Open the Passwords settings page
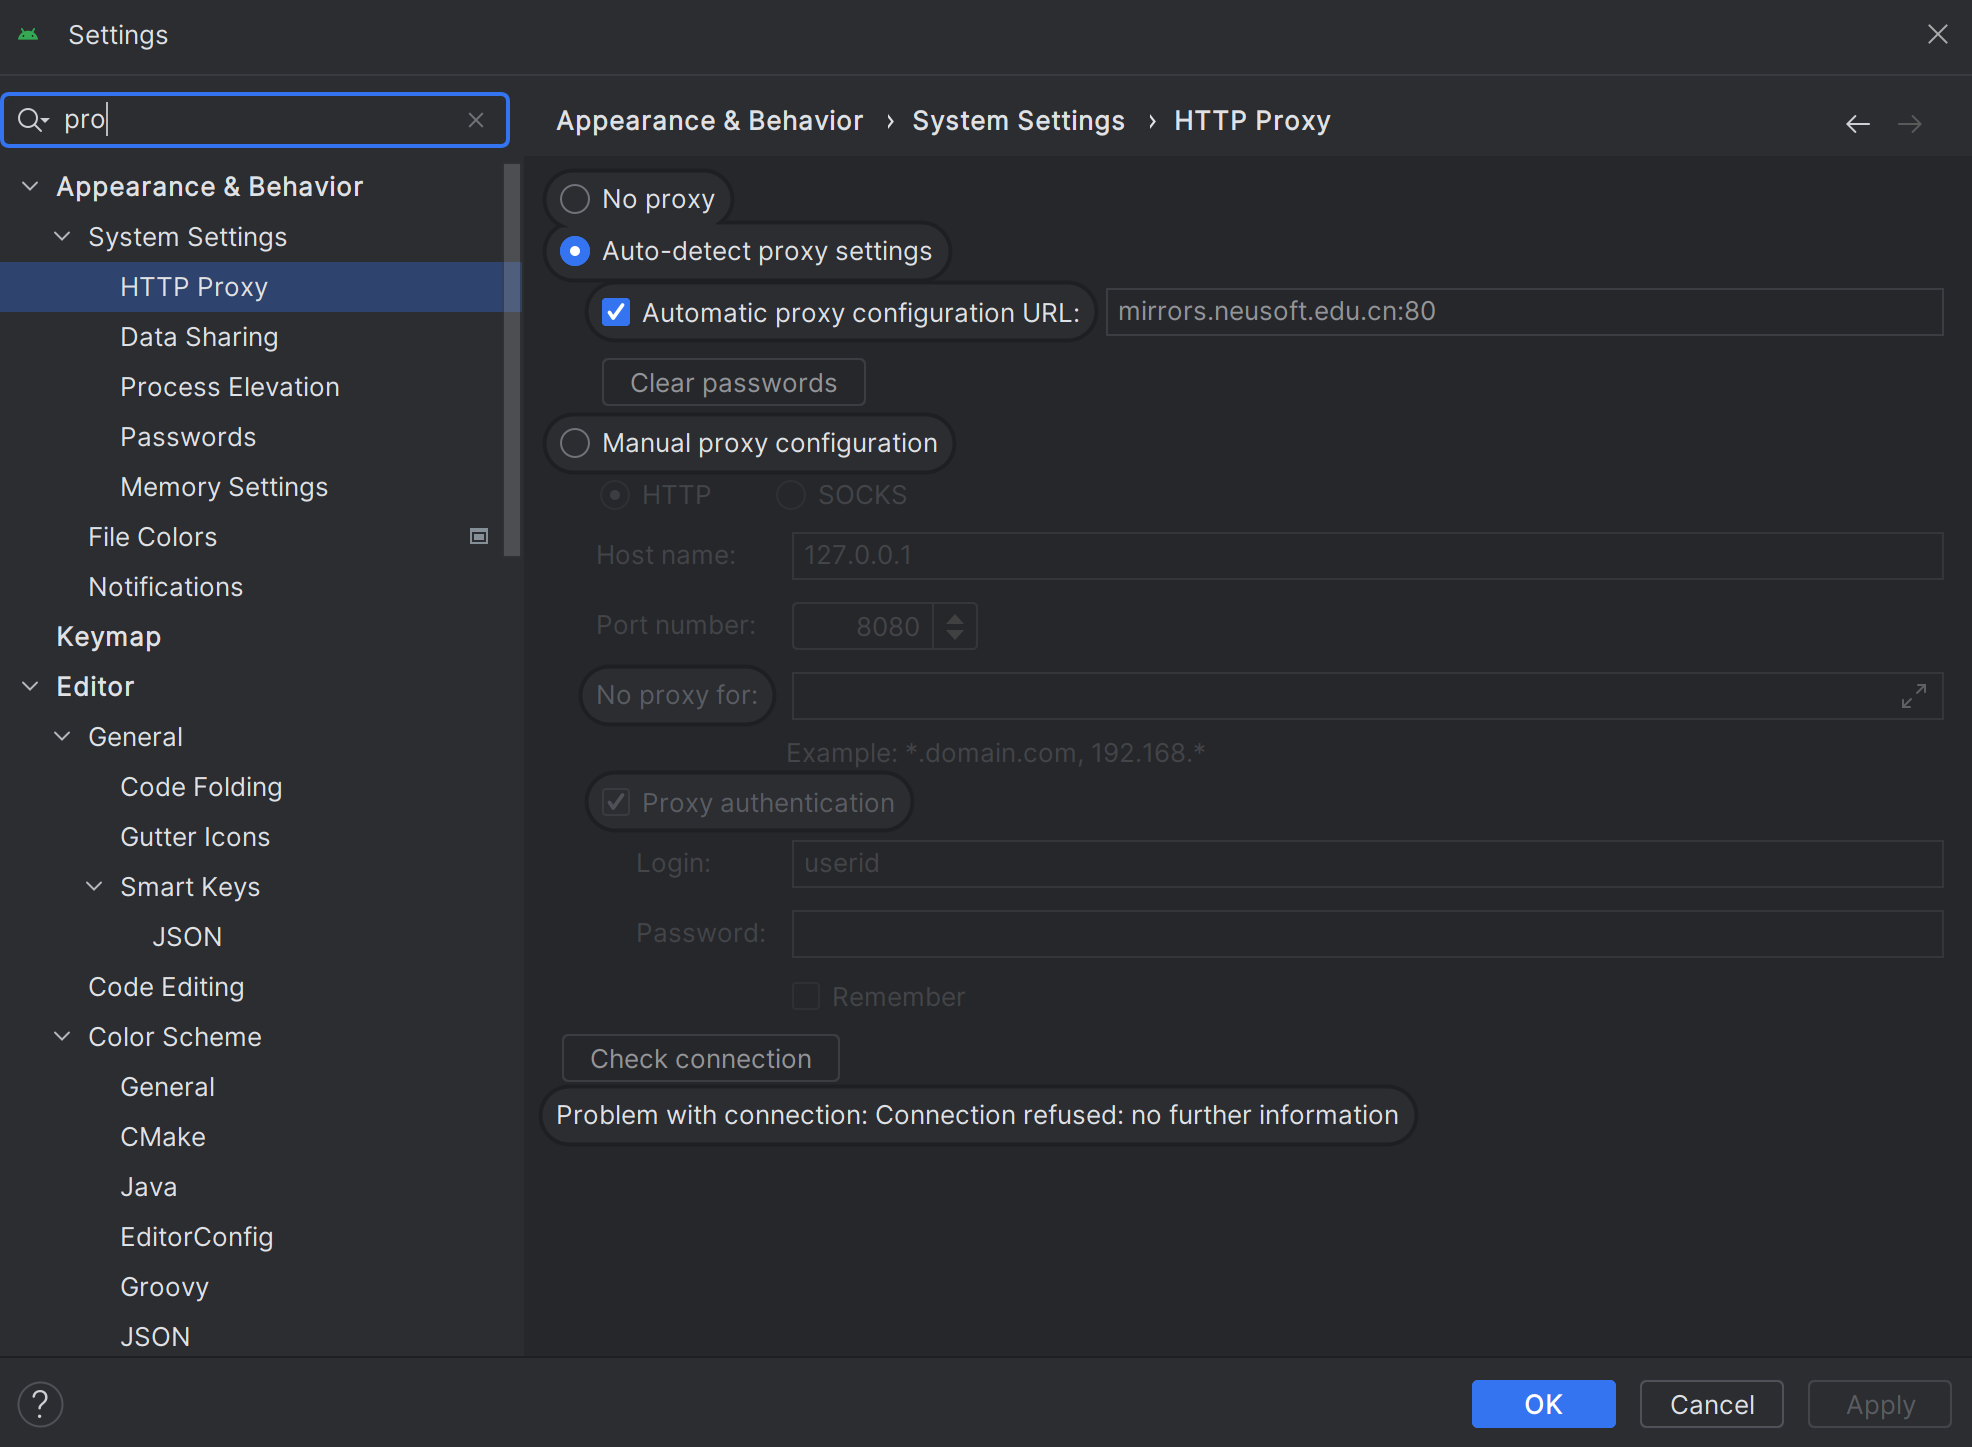 pyautogui.click(x=188, y=437)
